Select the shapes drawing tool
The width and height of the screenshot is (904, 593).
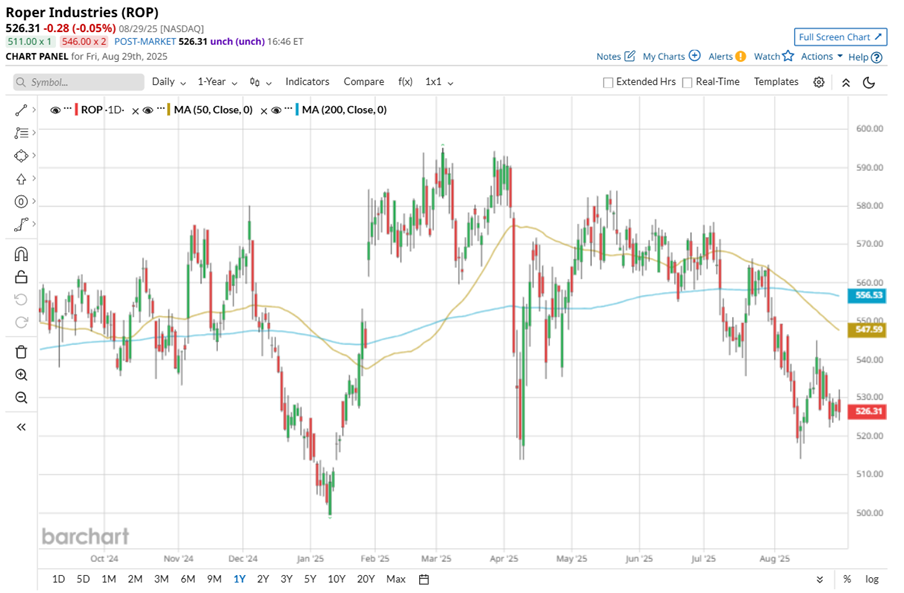click(x=21, y=156)
